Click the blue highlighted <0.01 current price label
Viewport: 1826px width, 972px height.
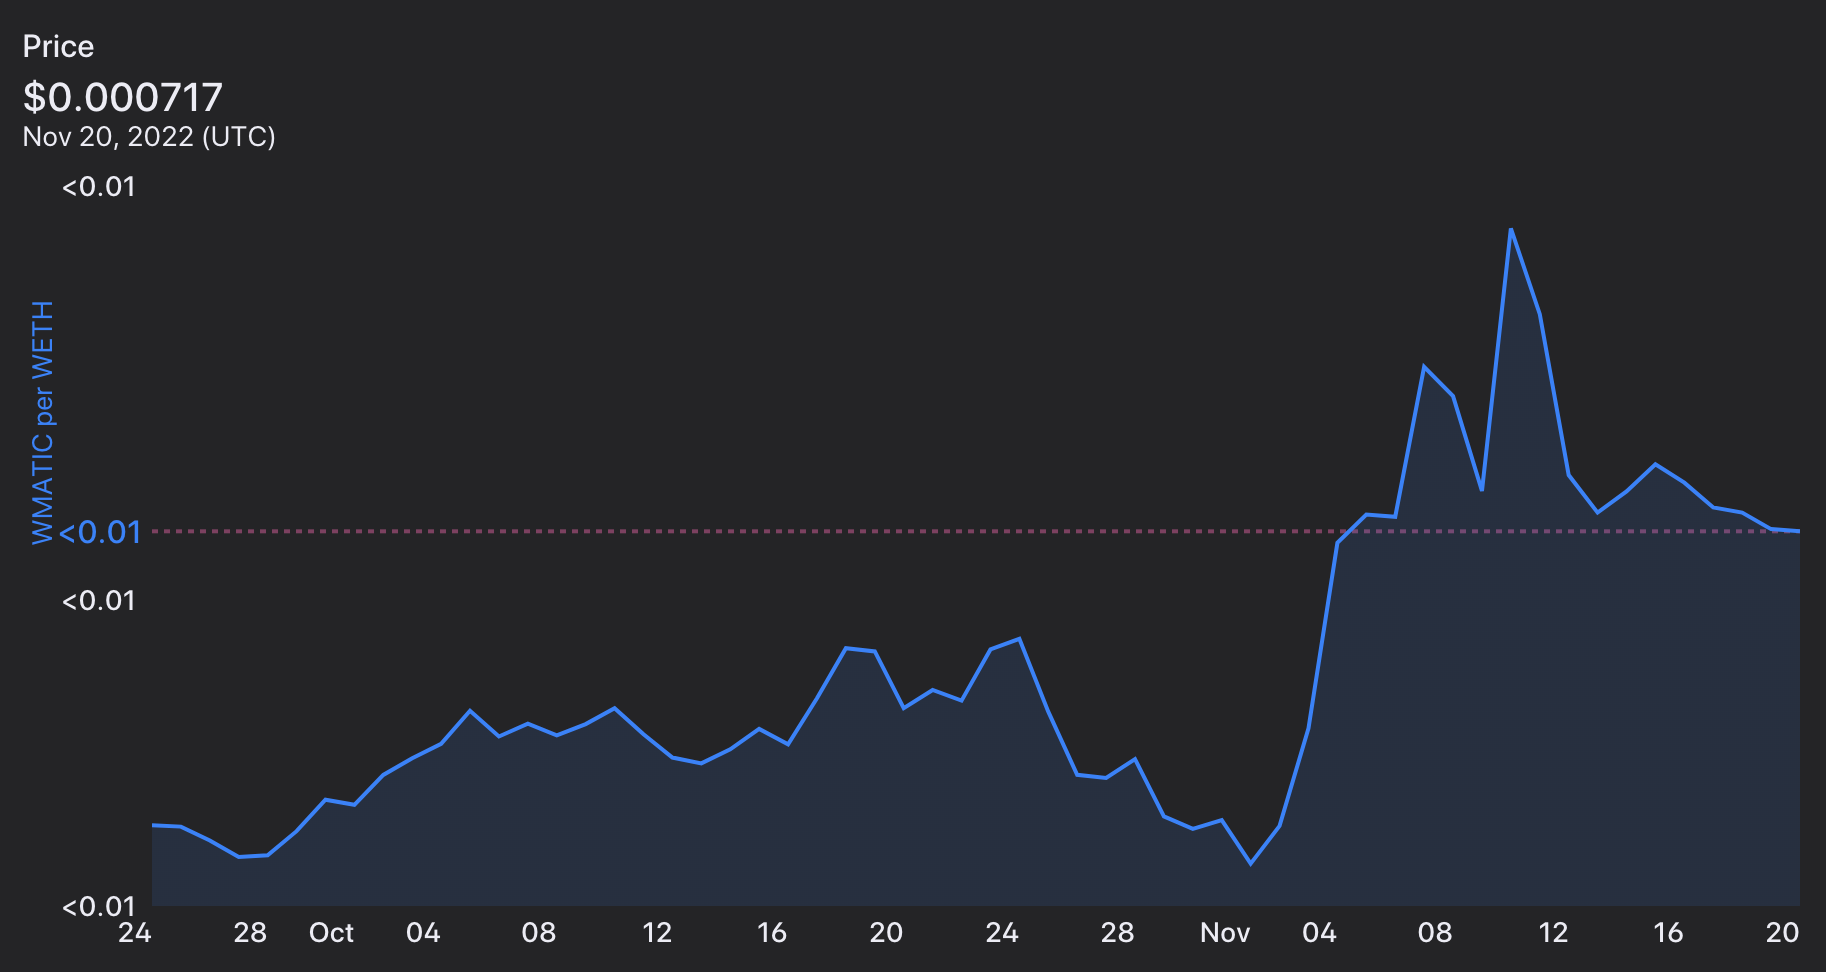(x=99, y=532)
